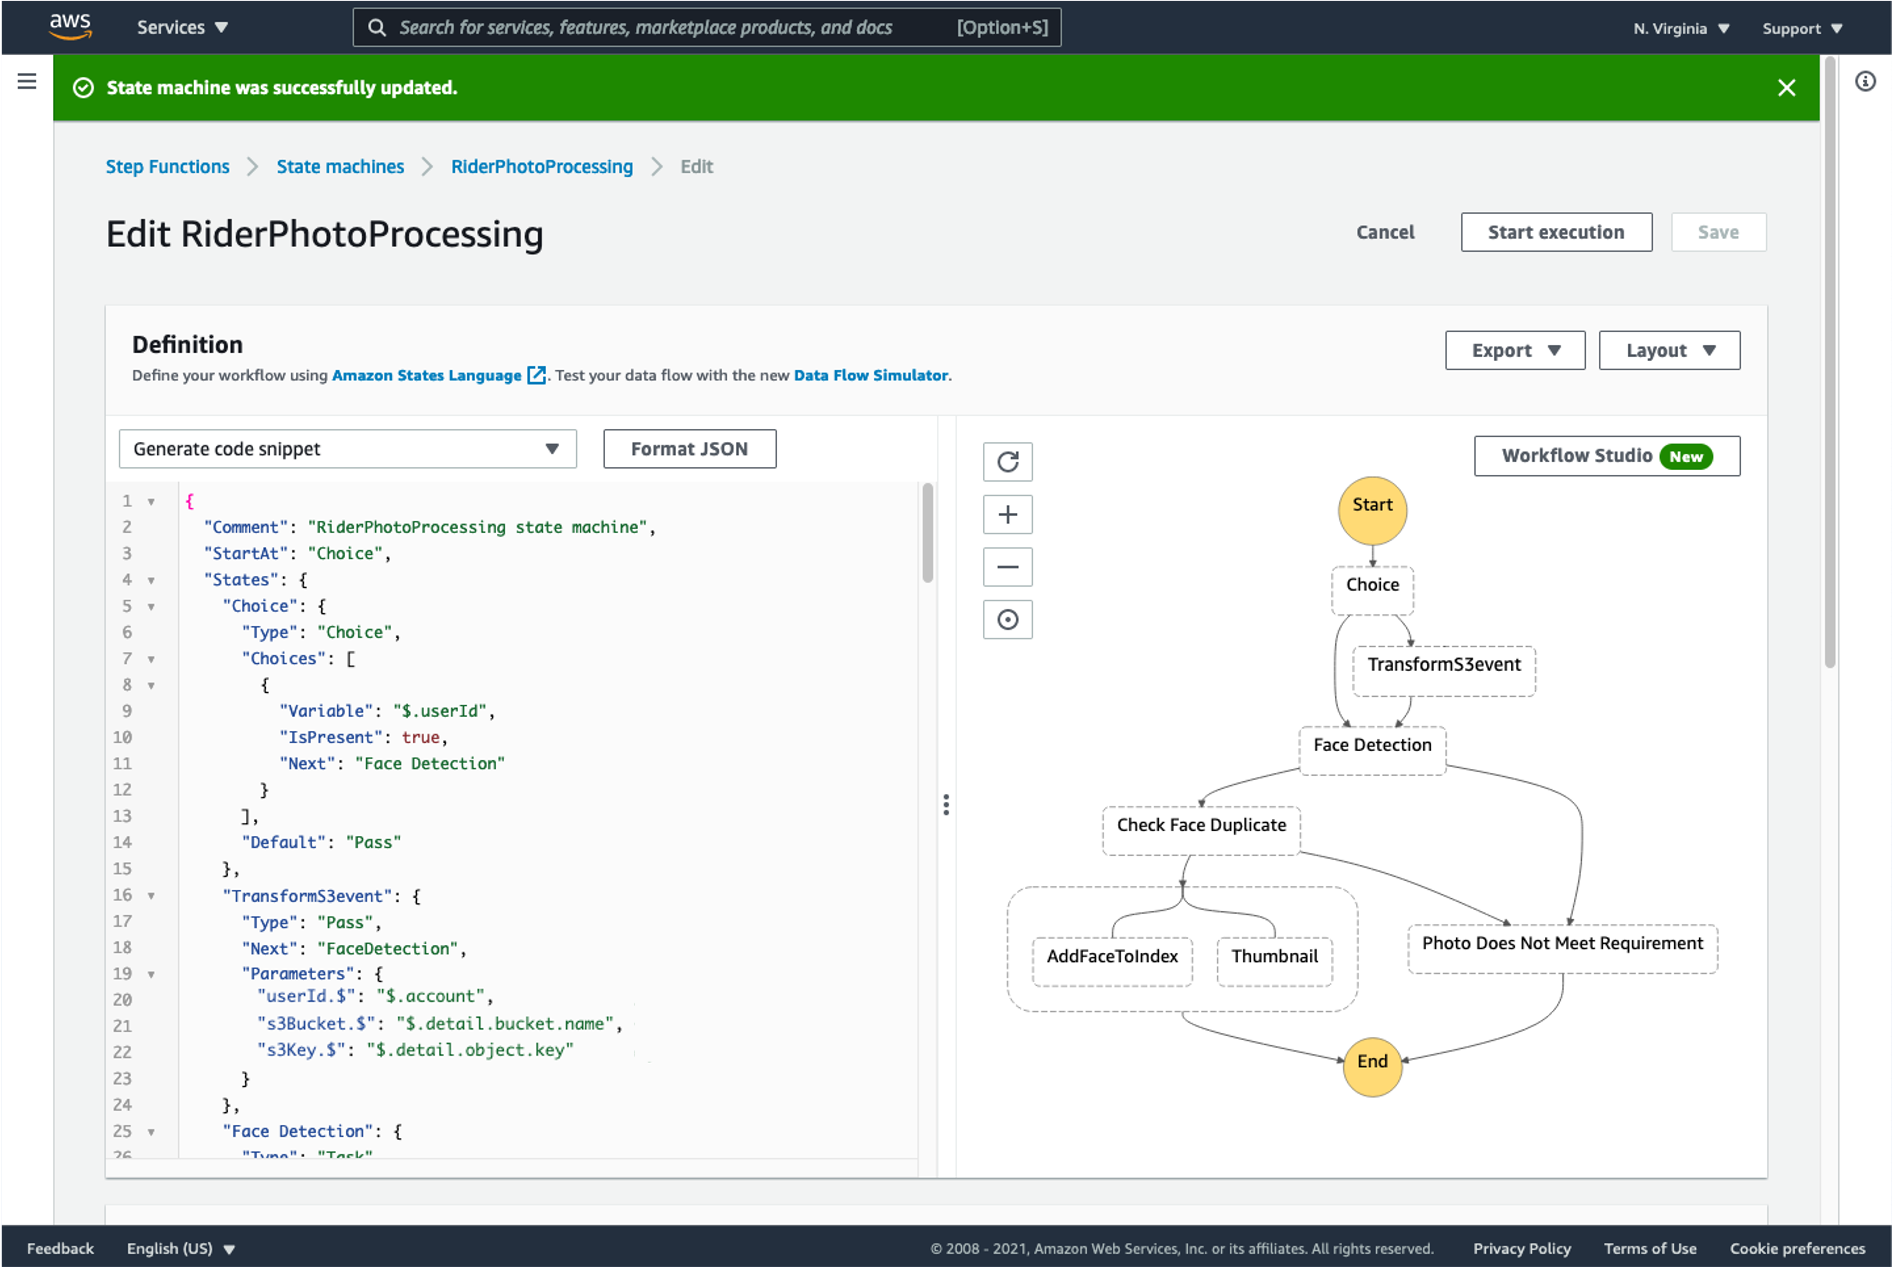This screenshot has height=1268, width=1893.
Task: Click the "Comment" code line
Action: coord(430,528)
